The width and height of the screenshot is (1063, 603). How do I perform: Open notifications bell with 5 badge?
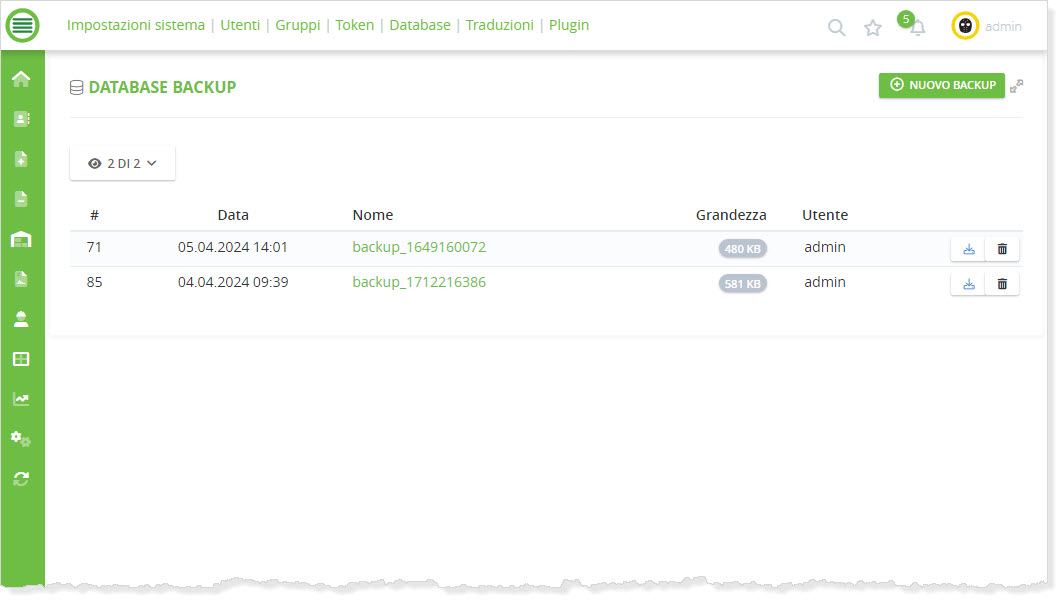coord(916,28)
